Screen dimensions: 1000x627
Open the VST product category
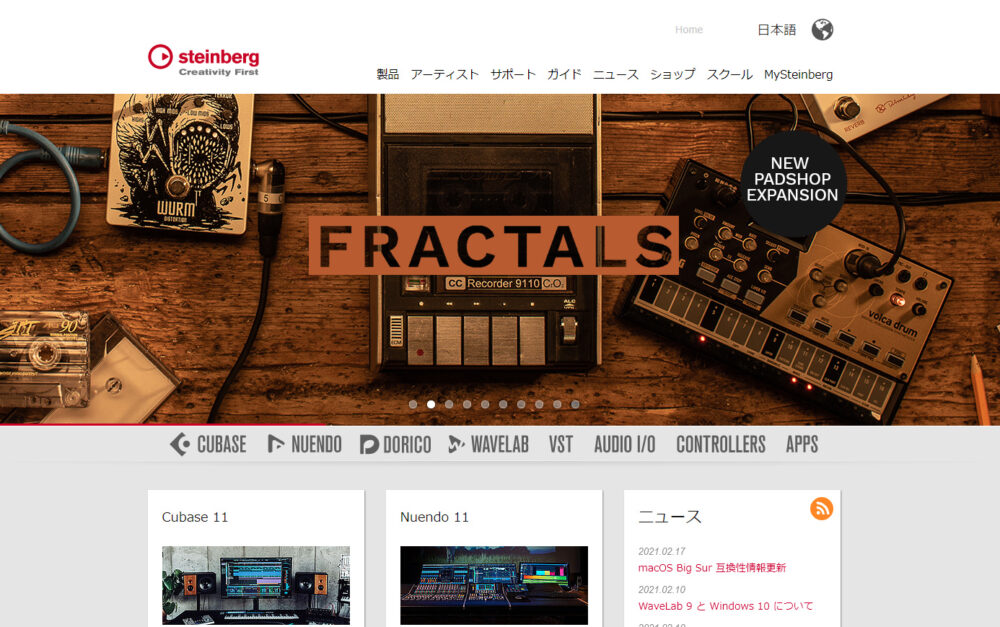click(561, 444)
